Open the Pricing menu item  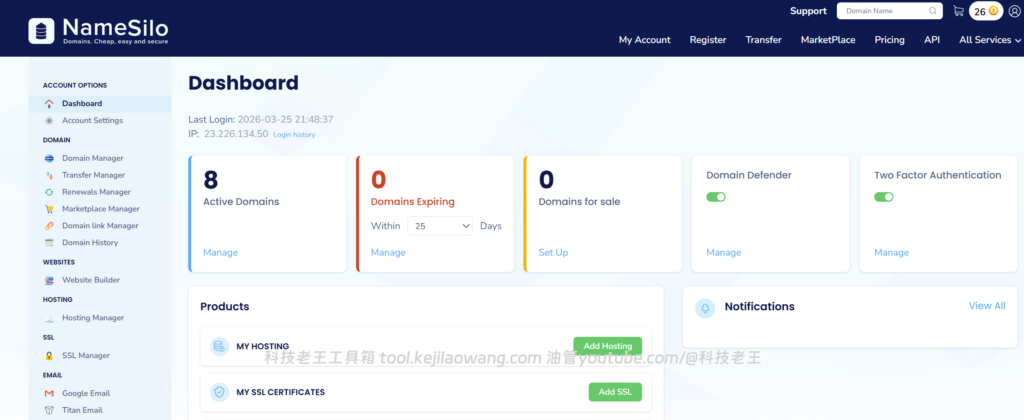coord(889,40)
